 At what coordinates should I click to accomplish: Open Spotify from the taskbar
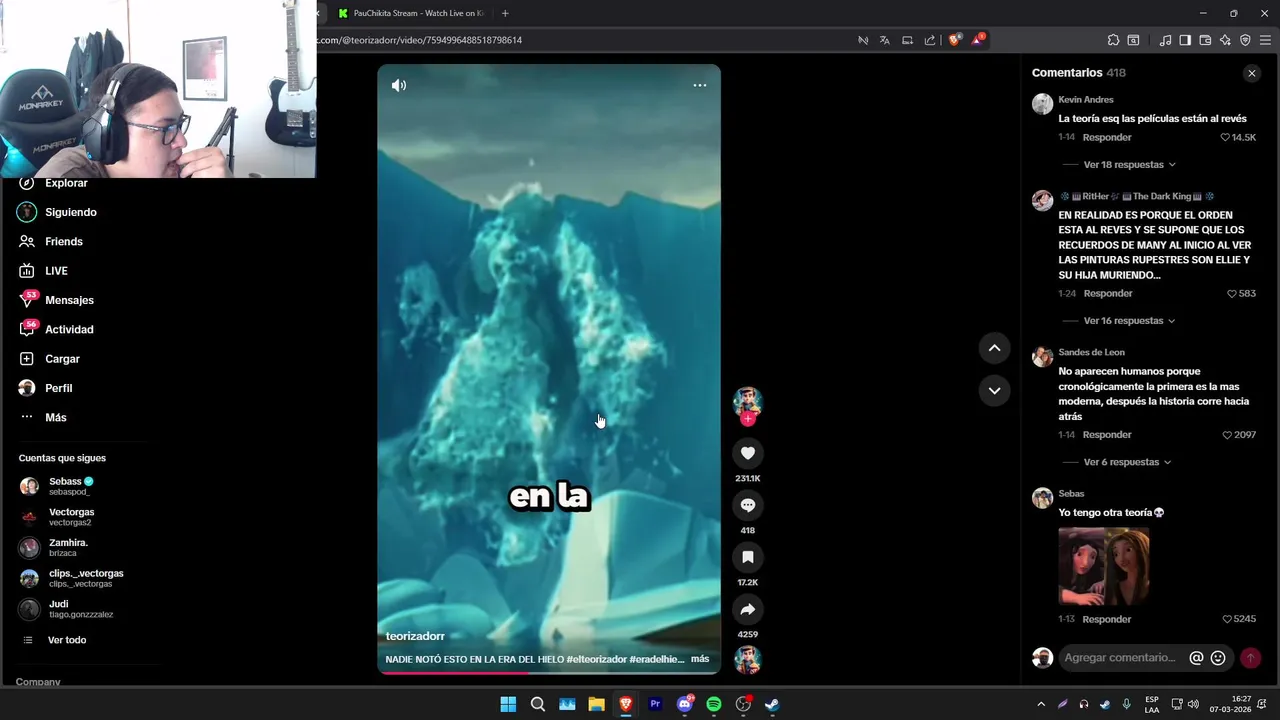(x=714, y=704)
